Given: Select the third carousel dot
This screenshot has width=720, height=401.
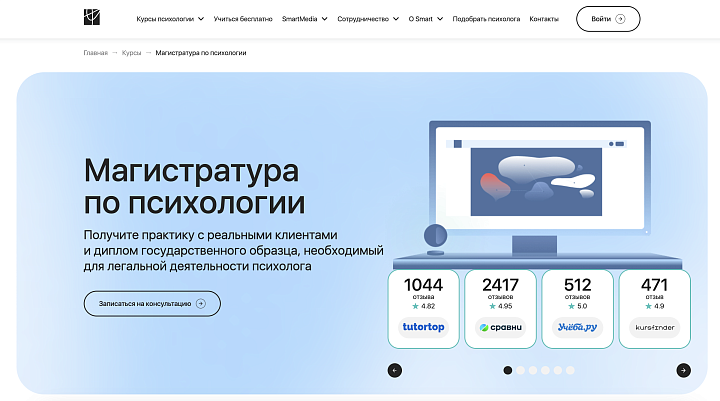Looking at the screenshot, I should pyautogui.click(x=533, y=370).
